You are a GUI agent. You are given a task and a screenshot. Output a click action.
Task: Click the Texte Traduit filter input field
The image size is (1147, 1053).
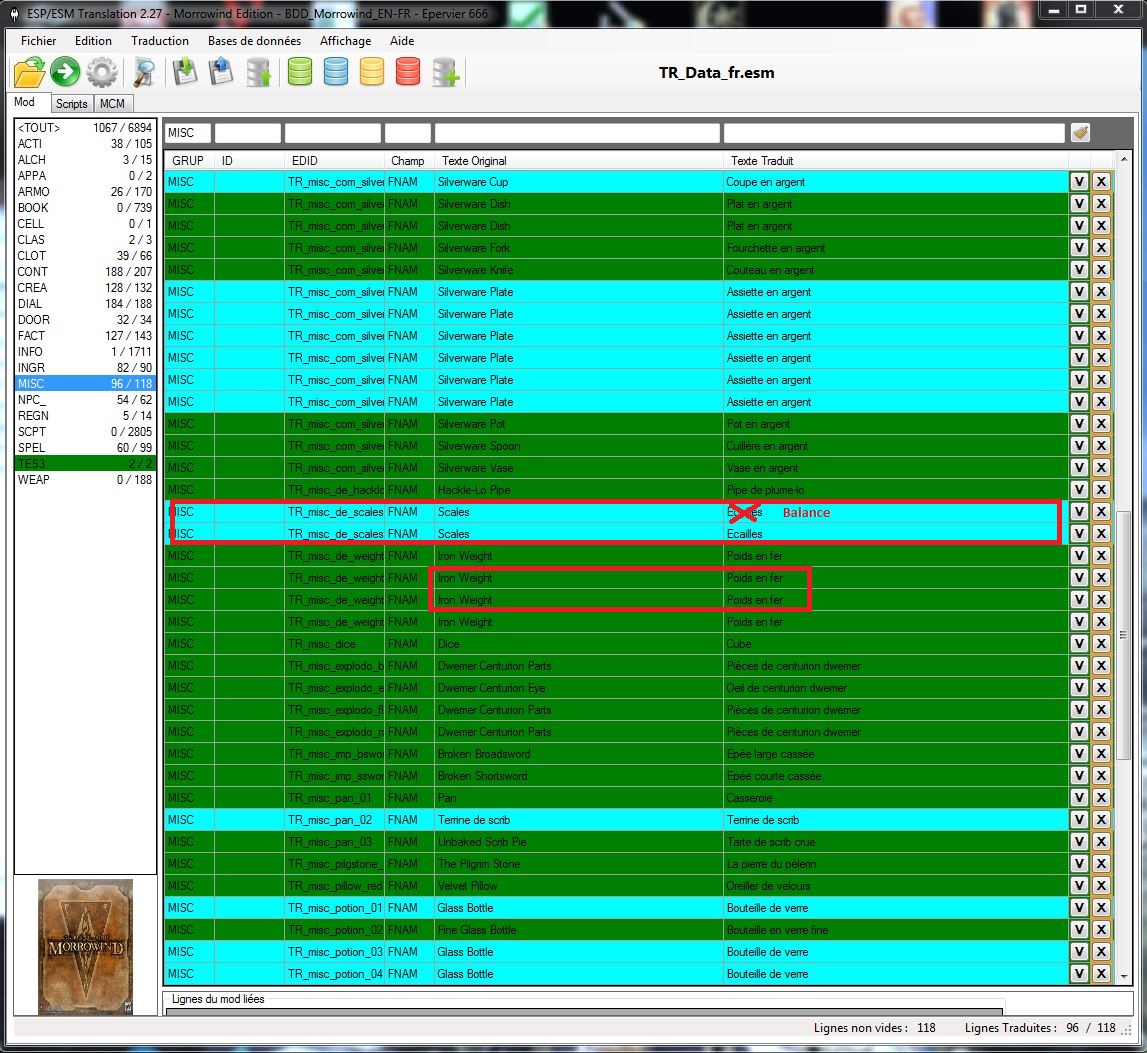pyautogui.click(x=893, y=132)
